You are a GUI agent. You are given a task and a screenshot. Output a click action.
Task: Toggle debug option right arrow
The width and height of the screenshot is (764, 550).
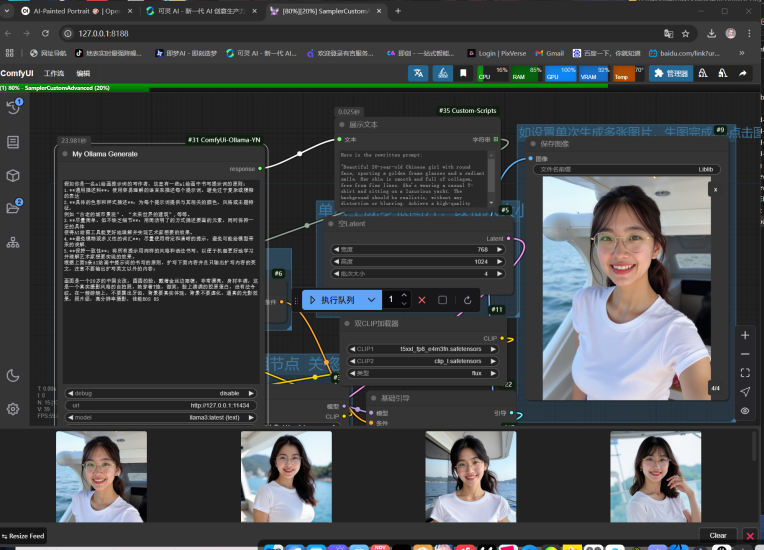tap(251, 393)
